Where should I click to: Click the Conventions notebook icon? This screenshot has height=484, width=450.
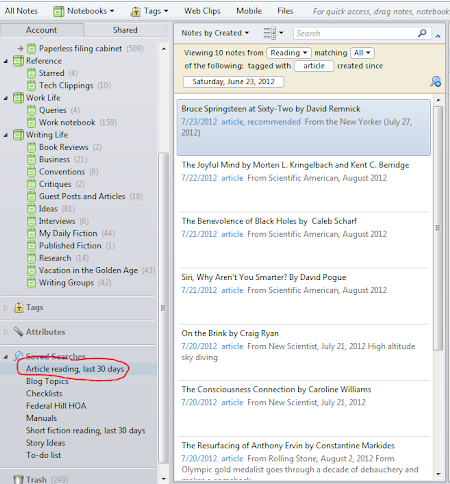point(31,172)
